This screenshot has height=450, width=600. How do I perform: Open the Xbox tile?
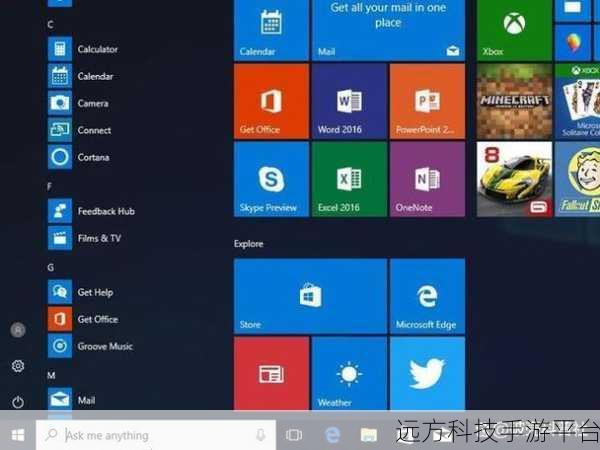click(514, 30)
